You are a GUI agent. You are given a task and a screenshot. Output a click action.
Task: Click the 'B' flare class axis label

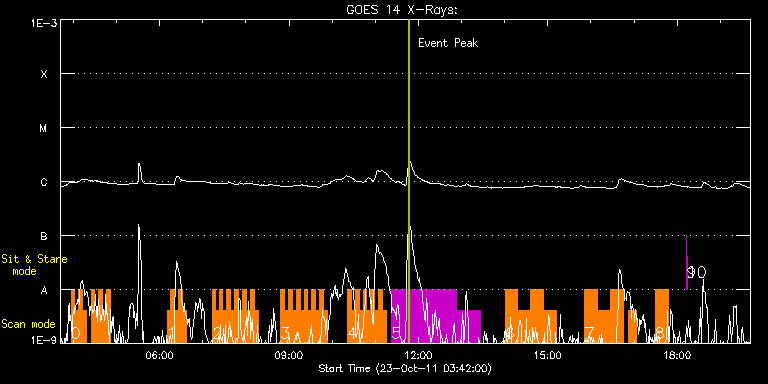44,236
